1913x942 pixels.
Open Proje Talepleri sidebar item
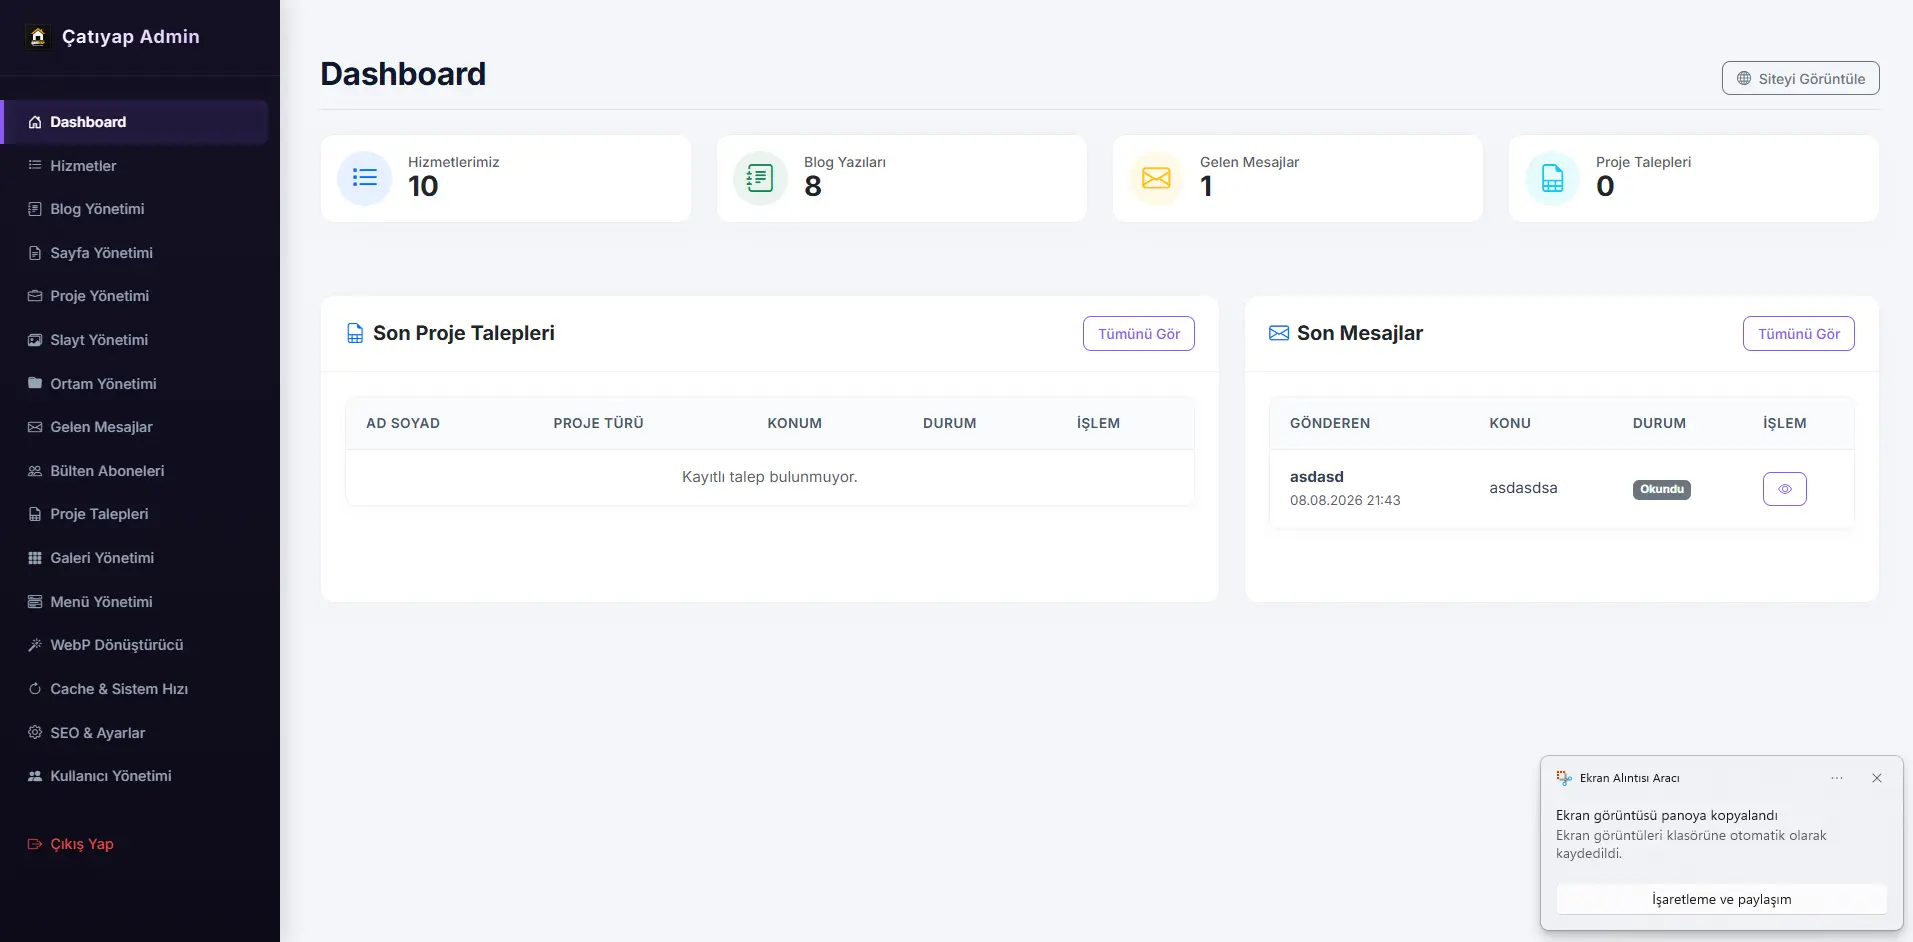(136, 514)
